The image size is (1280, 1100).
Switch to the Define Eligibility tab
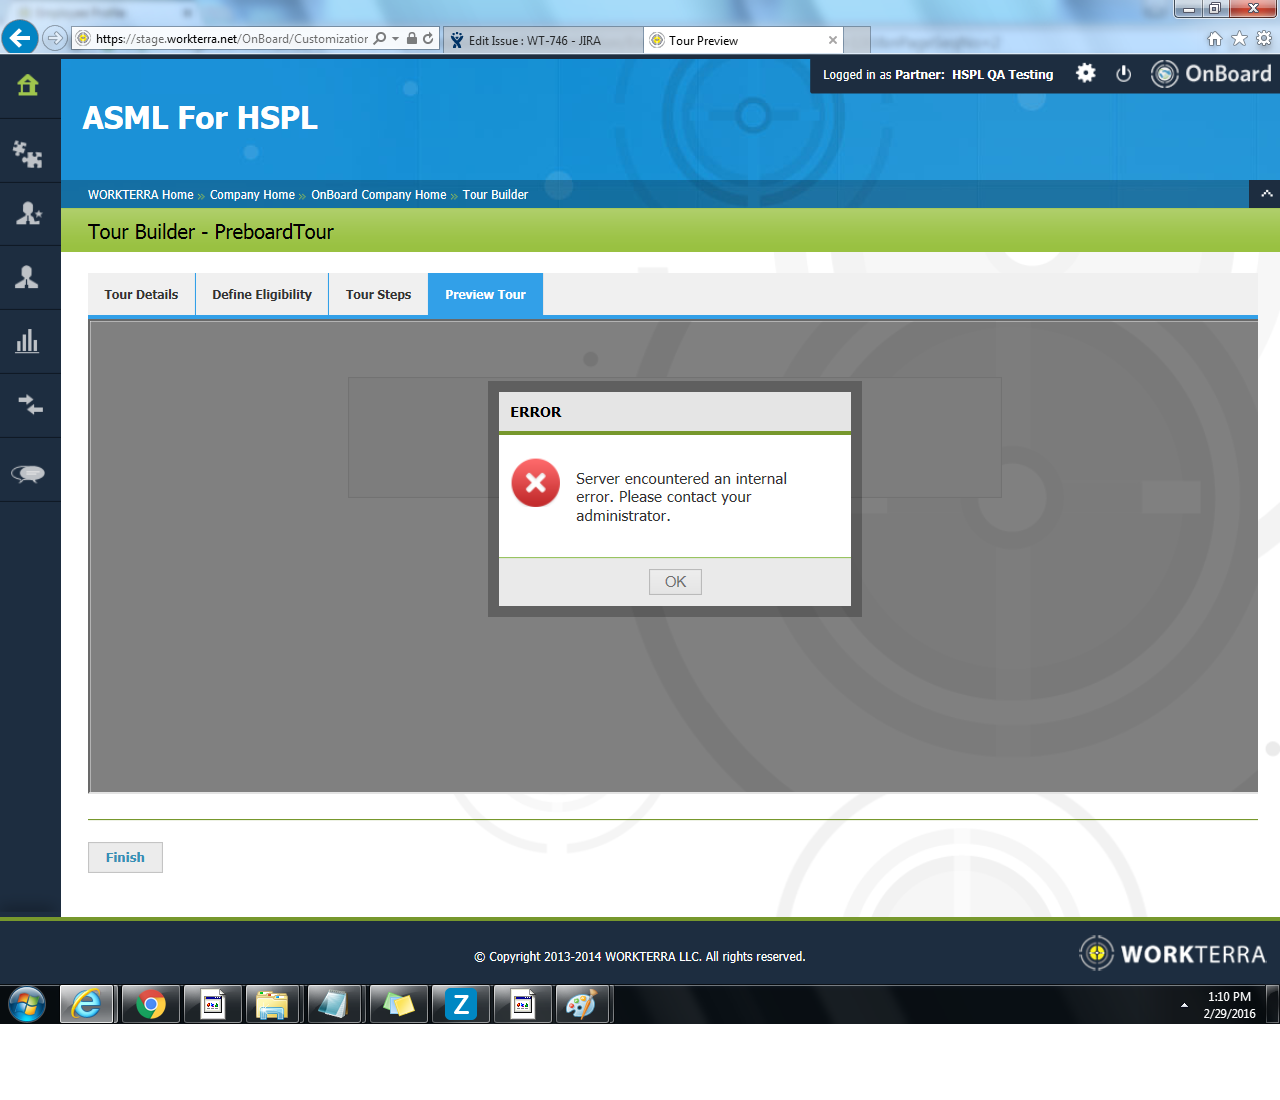click(262, 295)
